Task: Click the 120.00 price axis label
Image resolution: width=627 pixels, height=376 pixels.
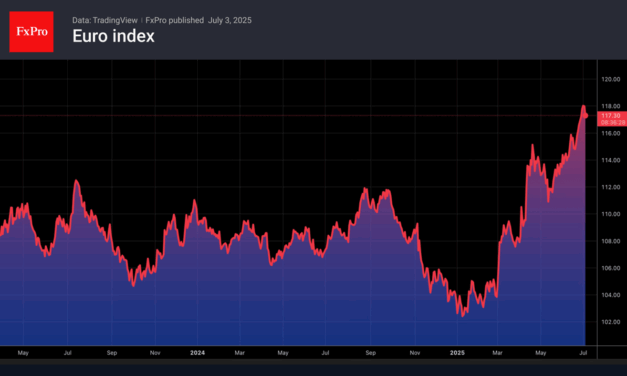Action: (611, 79)
